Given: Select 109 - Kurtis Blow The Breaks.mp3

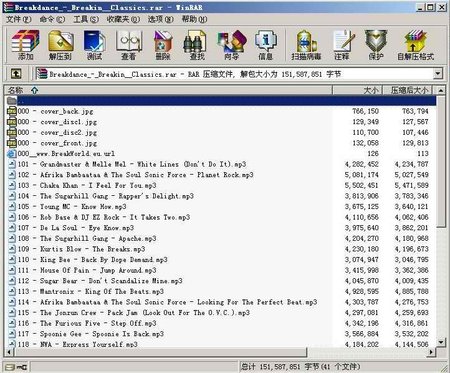Looking at the screenshot, I should click(81, 249).
